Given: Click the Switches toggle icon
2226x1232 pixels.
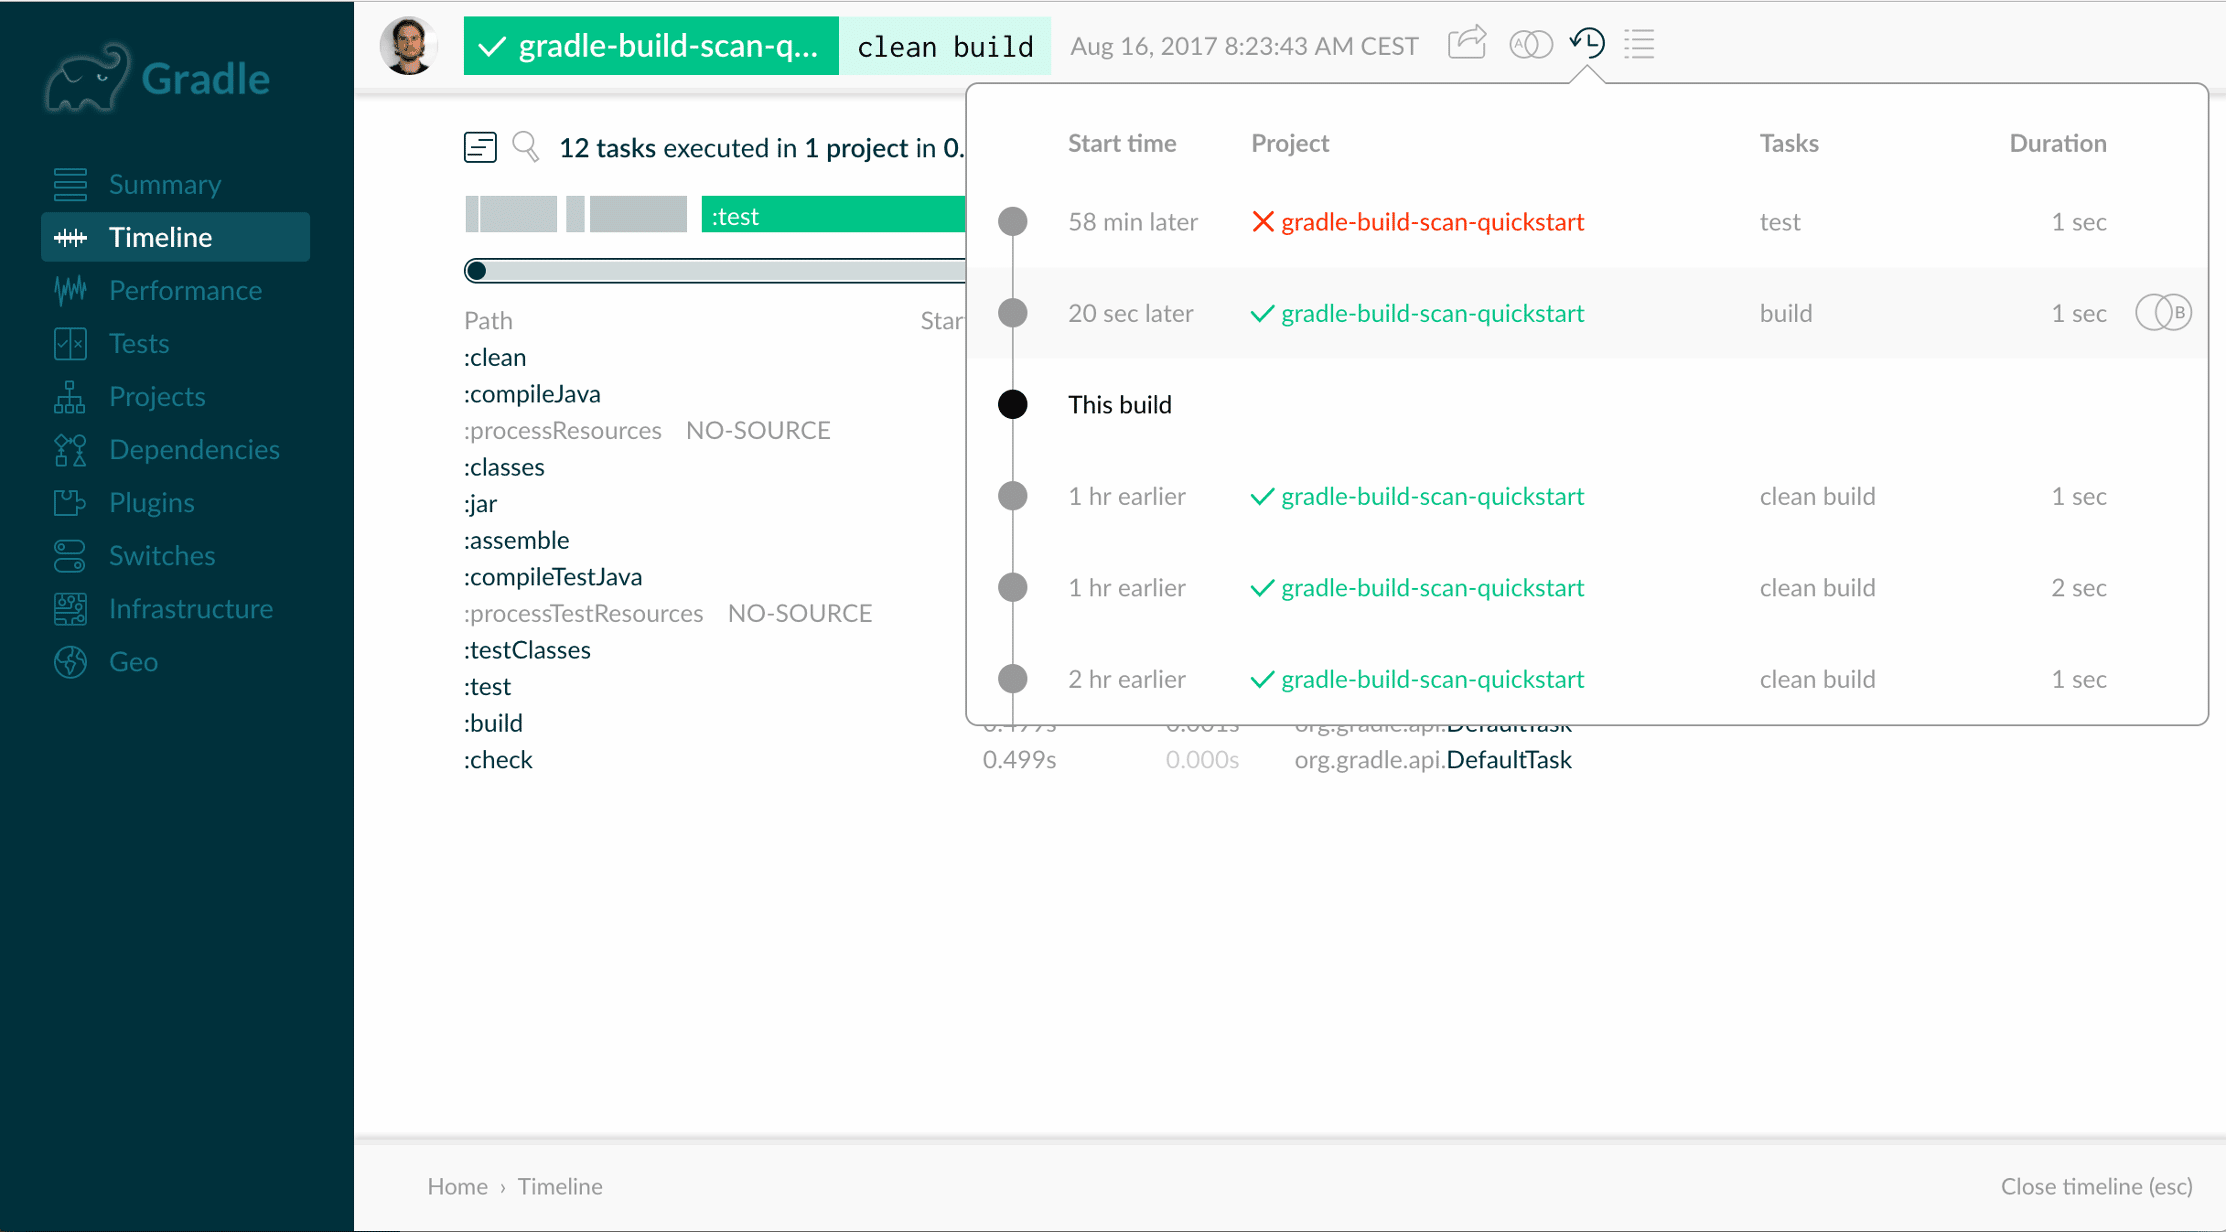Looking at the screenshot, I should coord(70,555).
